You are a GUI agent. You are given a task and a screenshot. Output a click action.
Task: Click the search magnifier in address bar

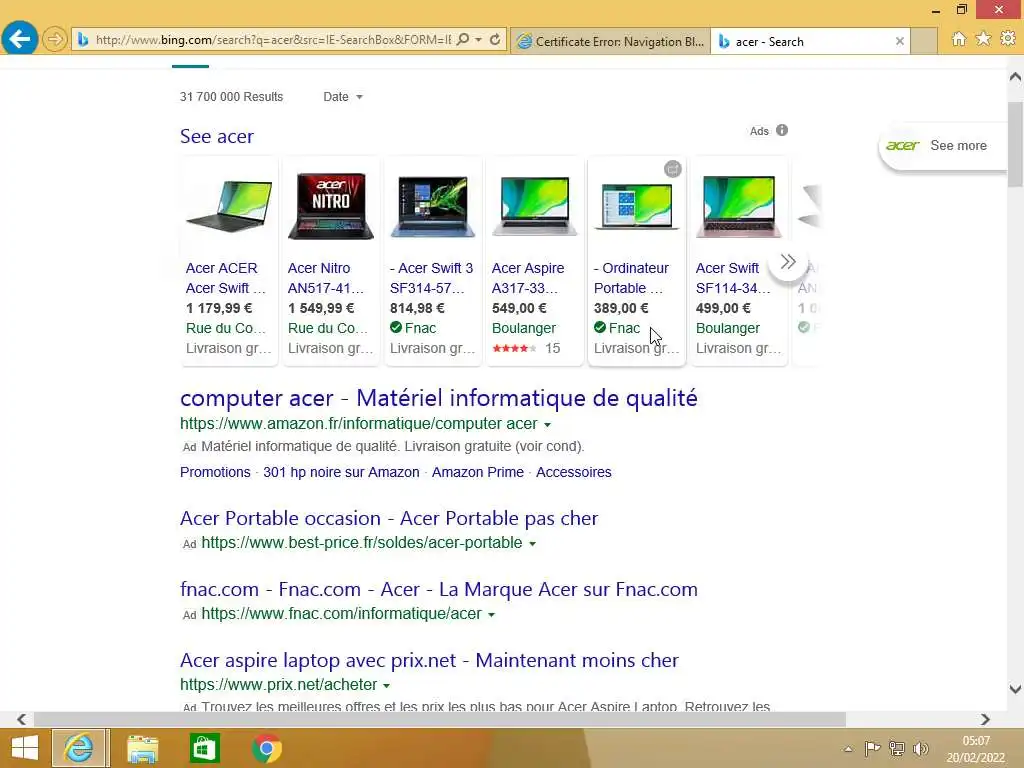tap(462, 40)
